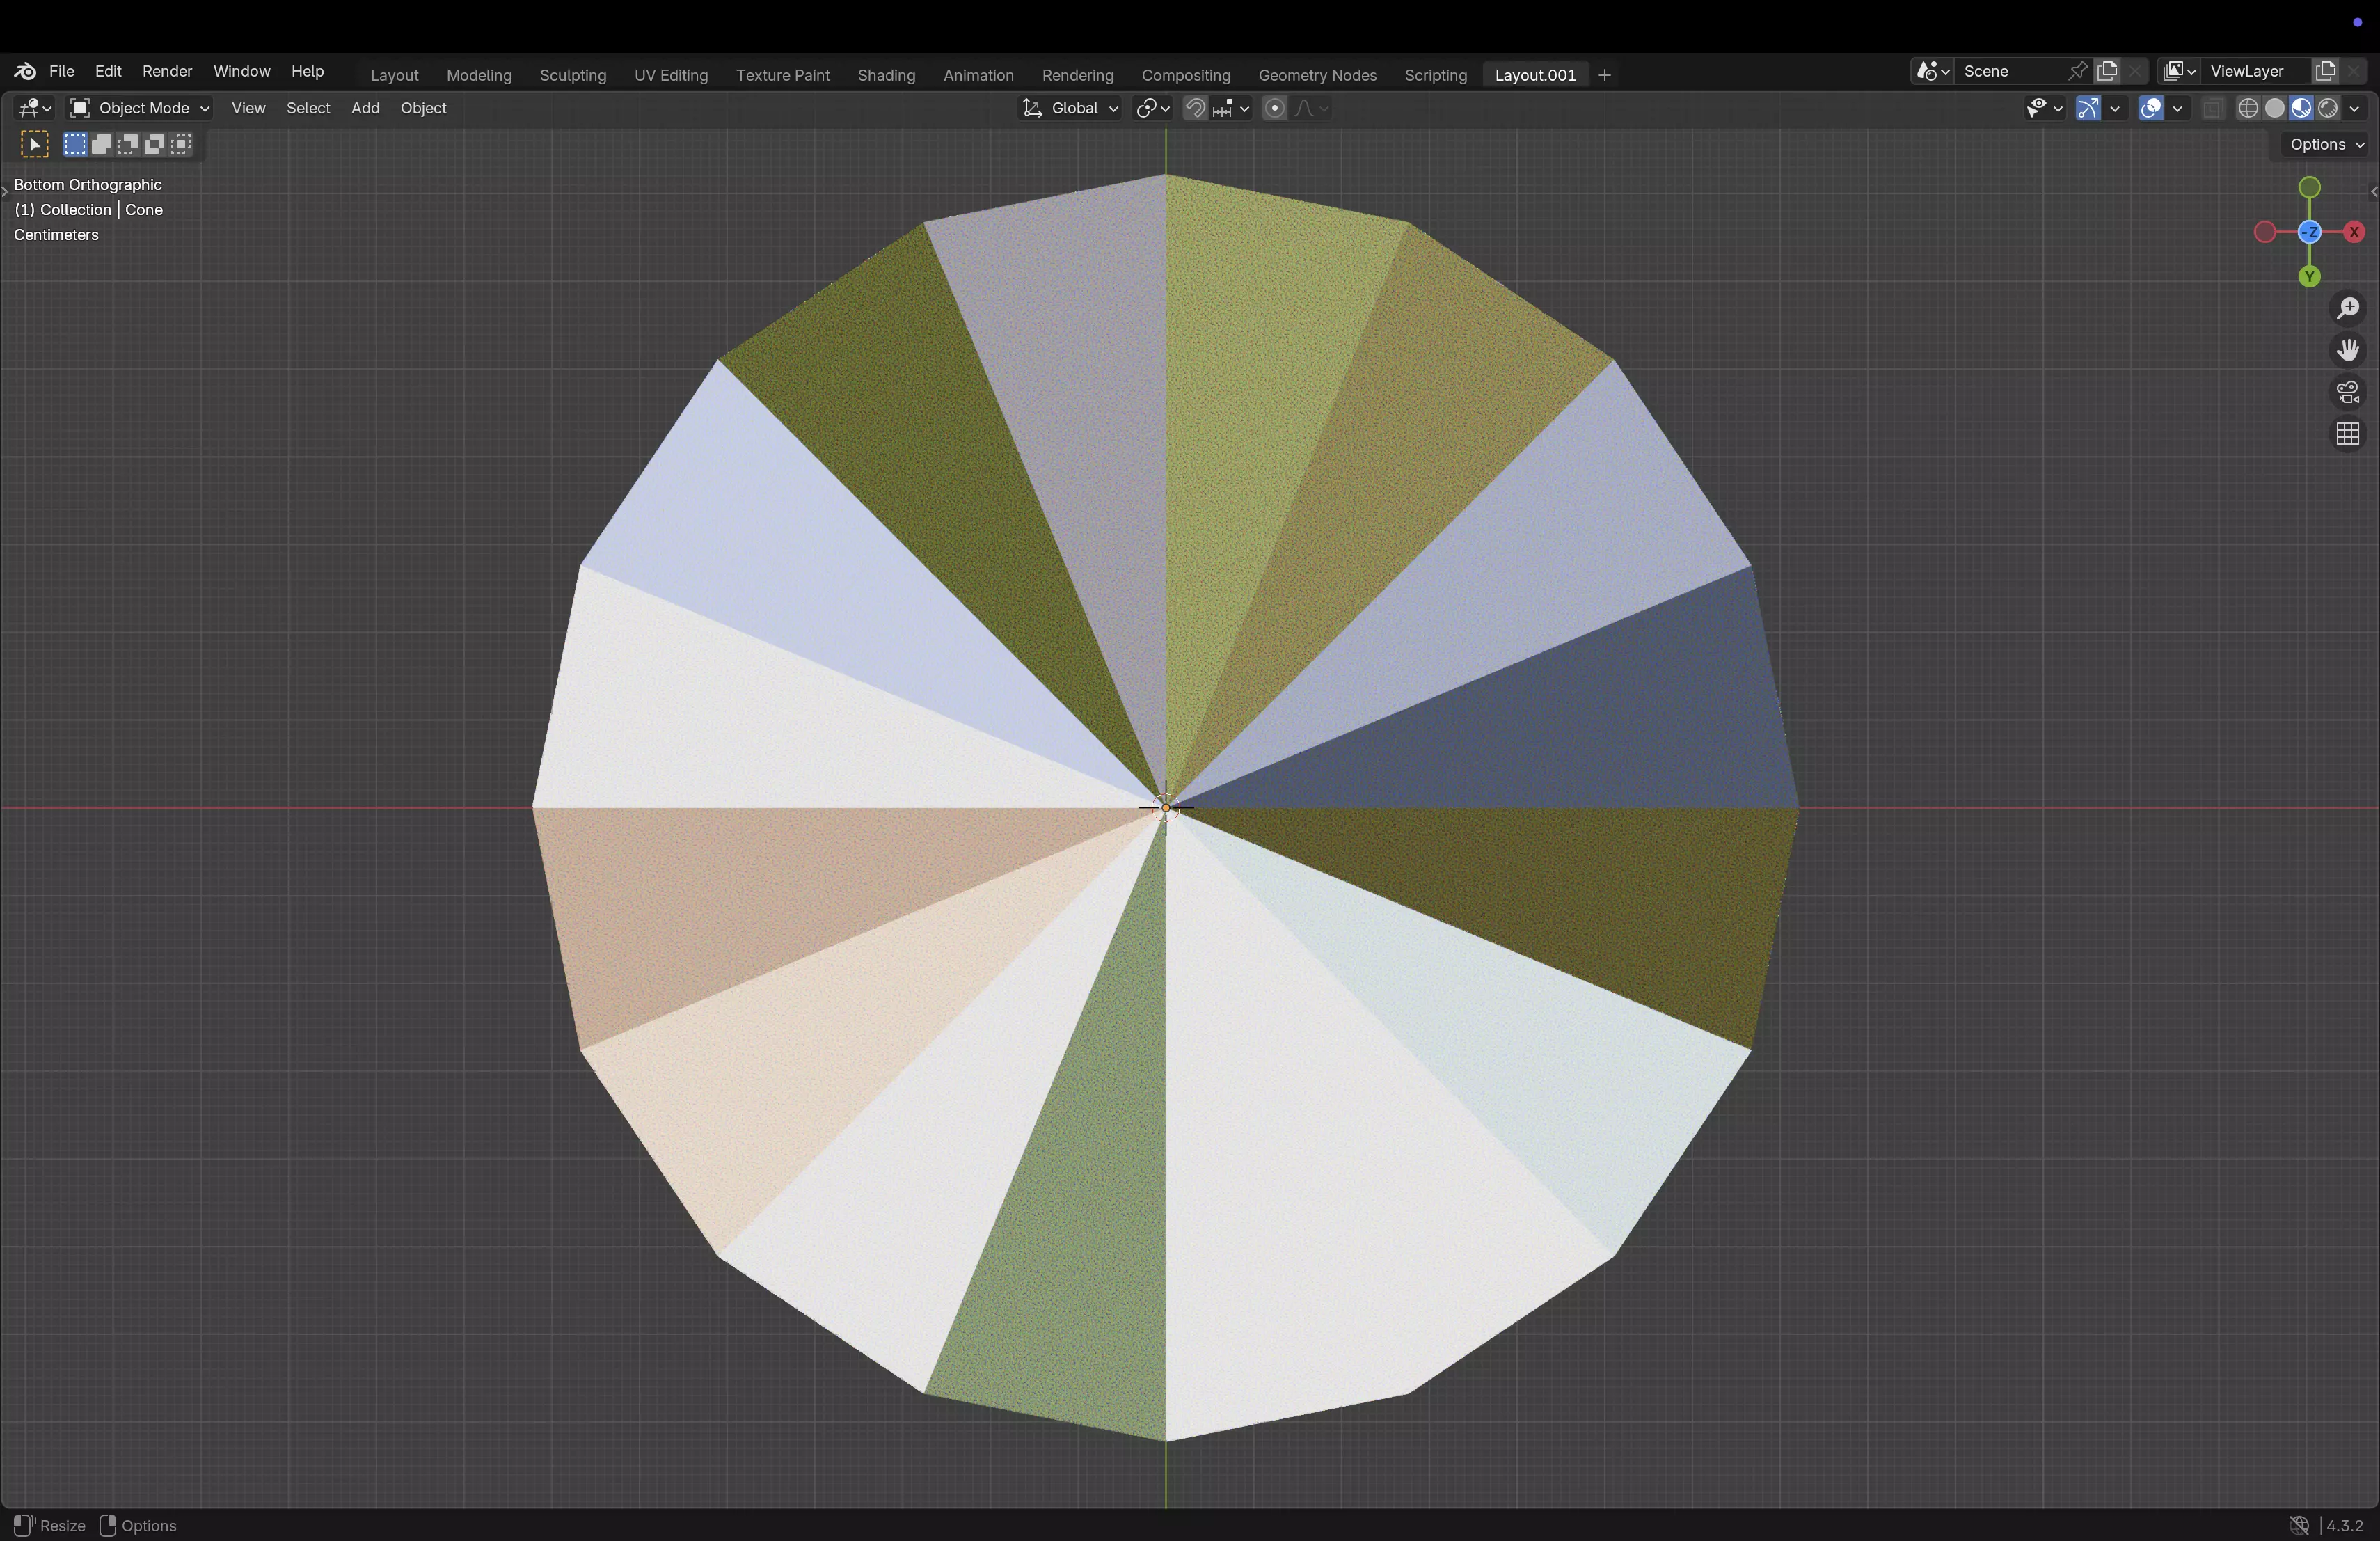Toggle proportional editing button
Screen dimensions: 2380x1541
pyautogui.click(x=1274, y=108)
